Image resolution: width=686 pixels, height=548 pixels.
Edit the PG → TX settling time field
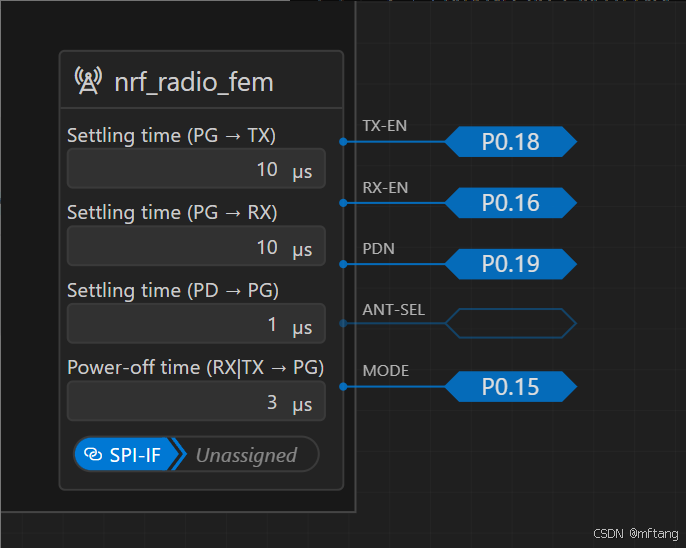coord(196,169)
